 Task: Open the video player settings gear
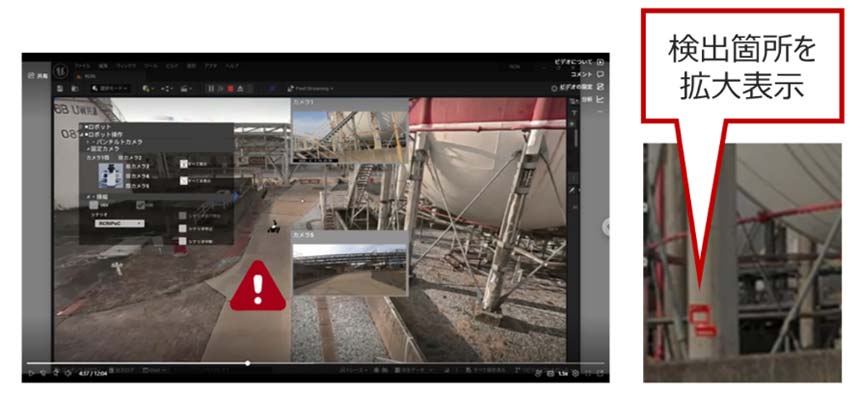point(575,373)
